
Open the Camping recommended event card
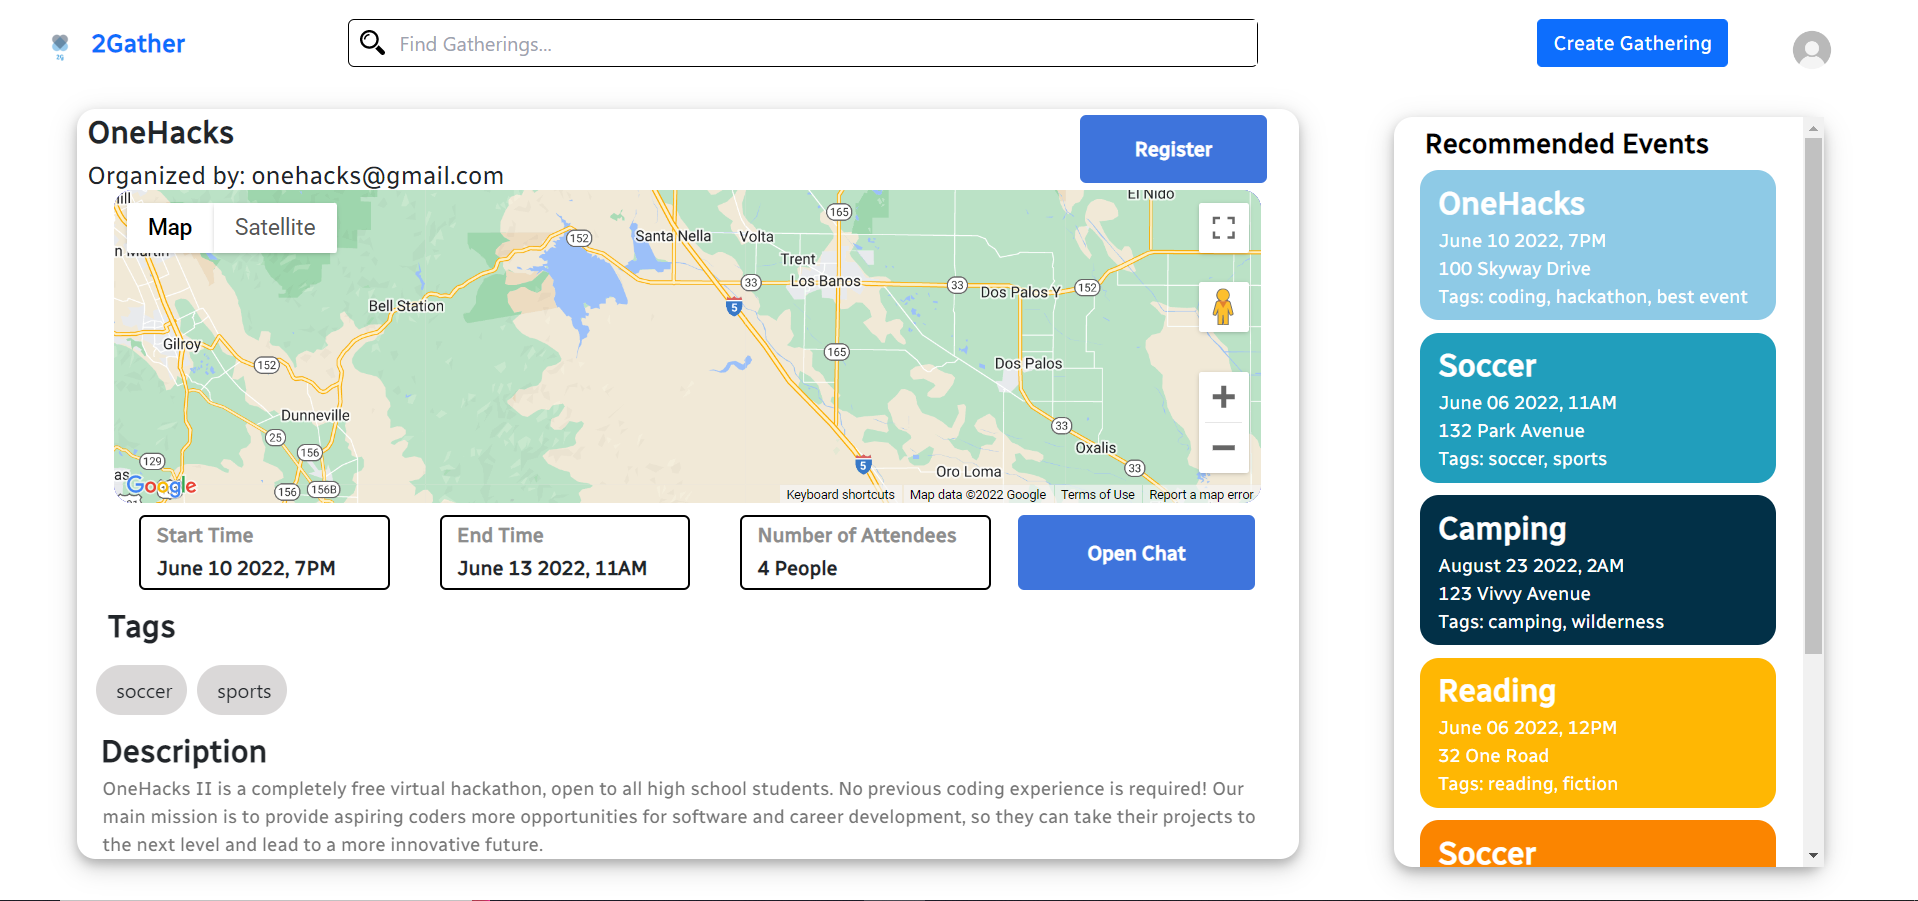pos(1597,570)
